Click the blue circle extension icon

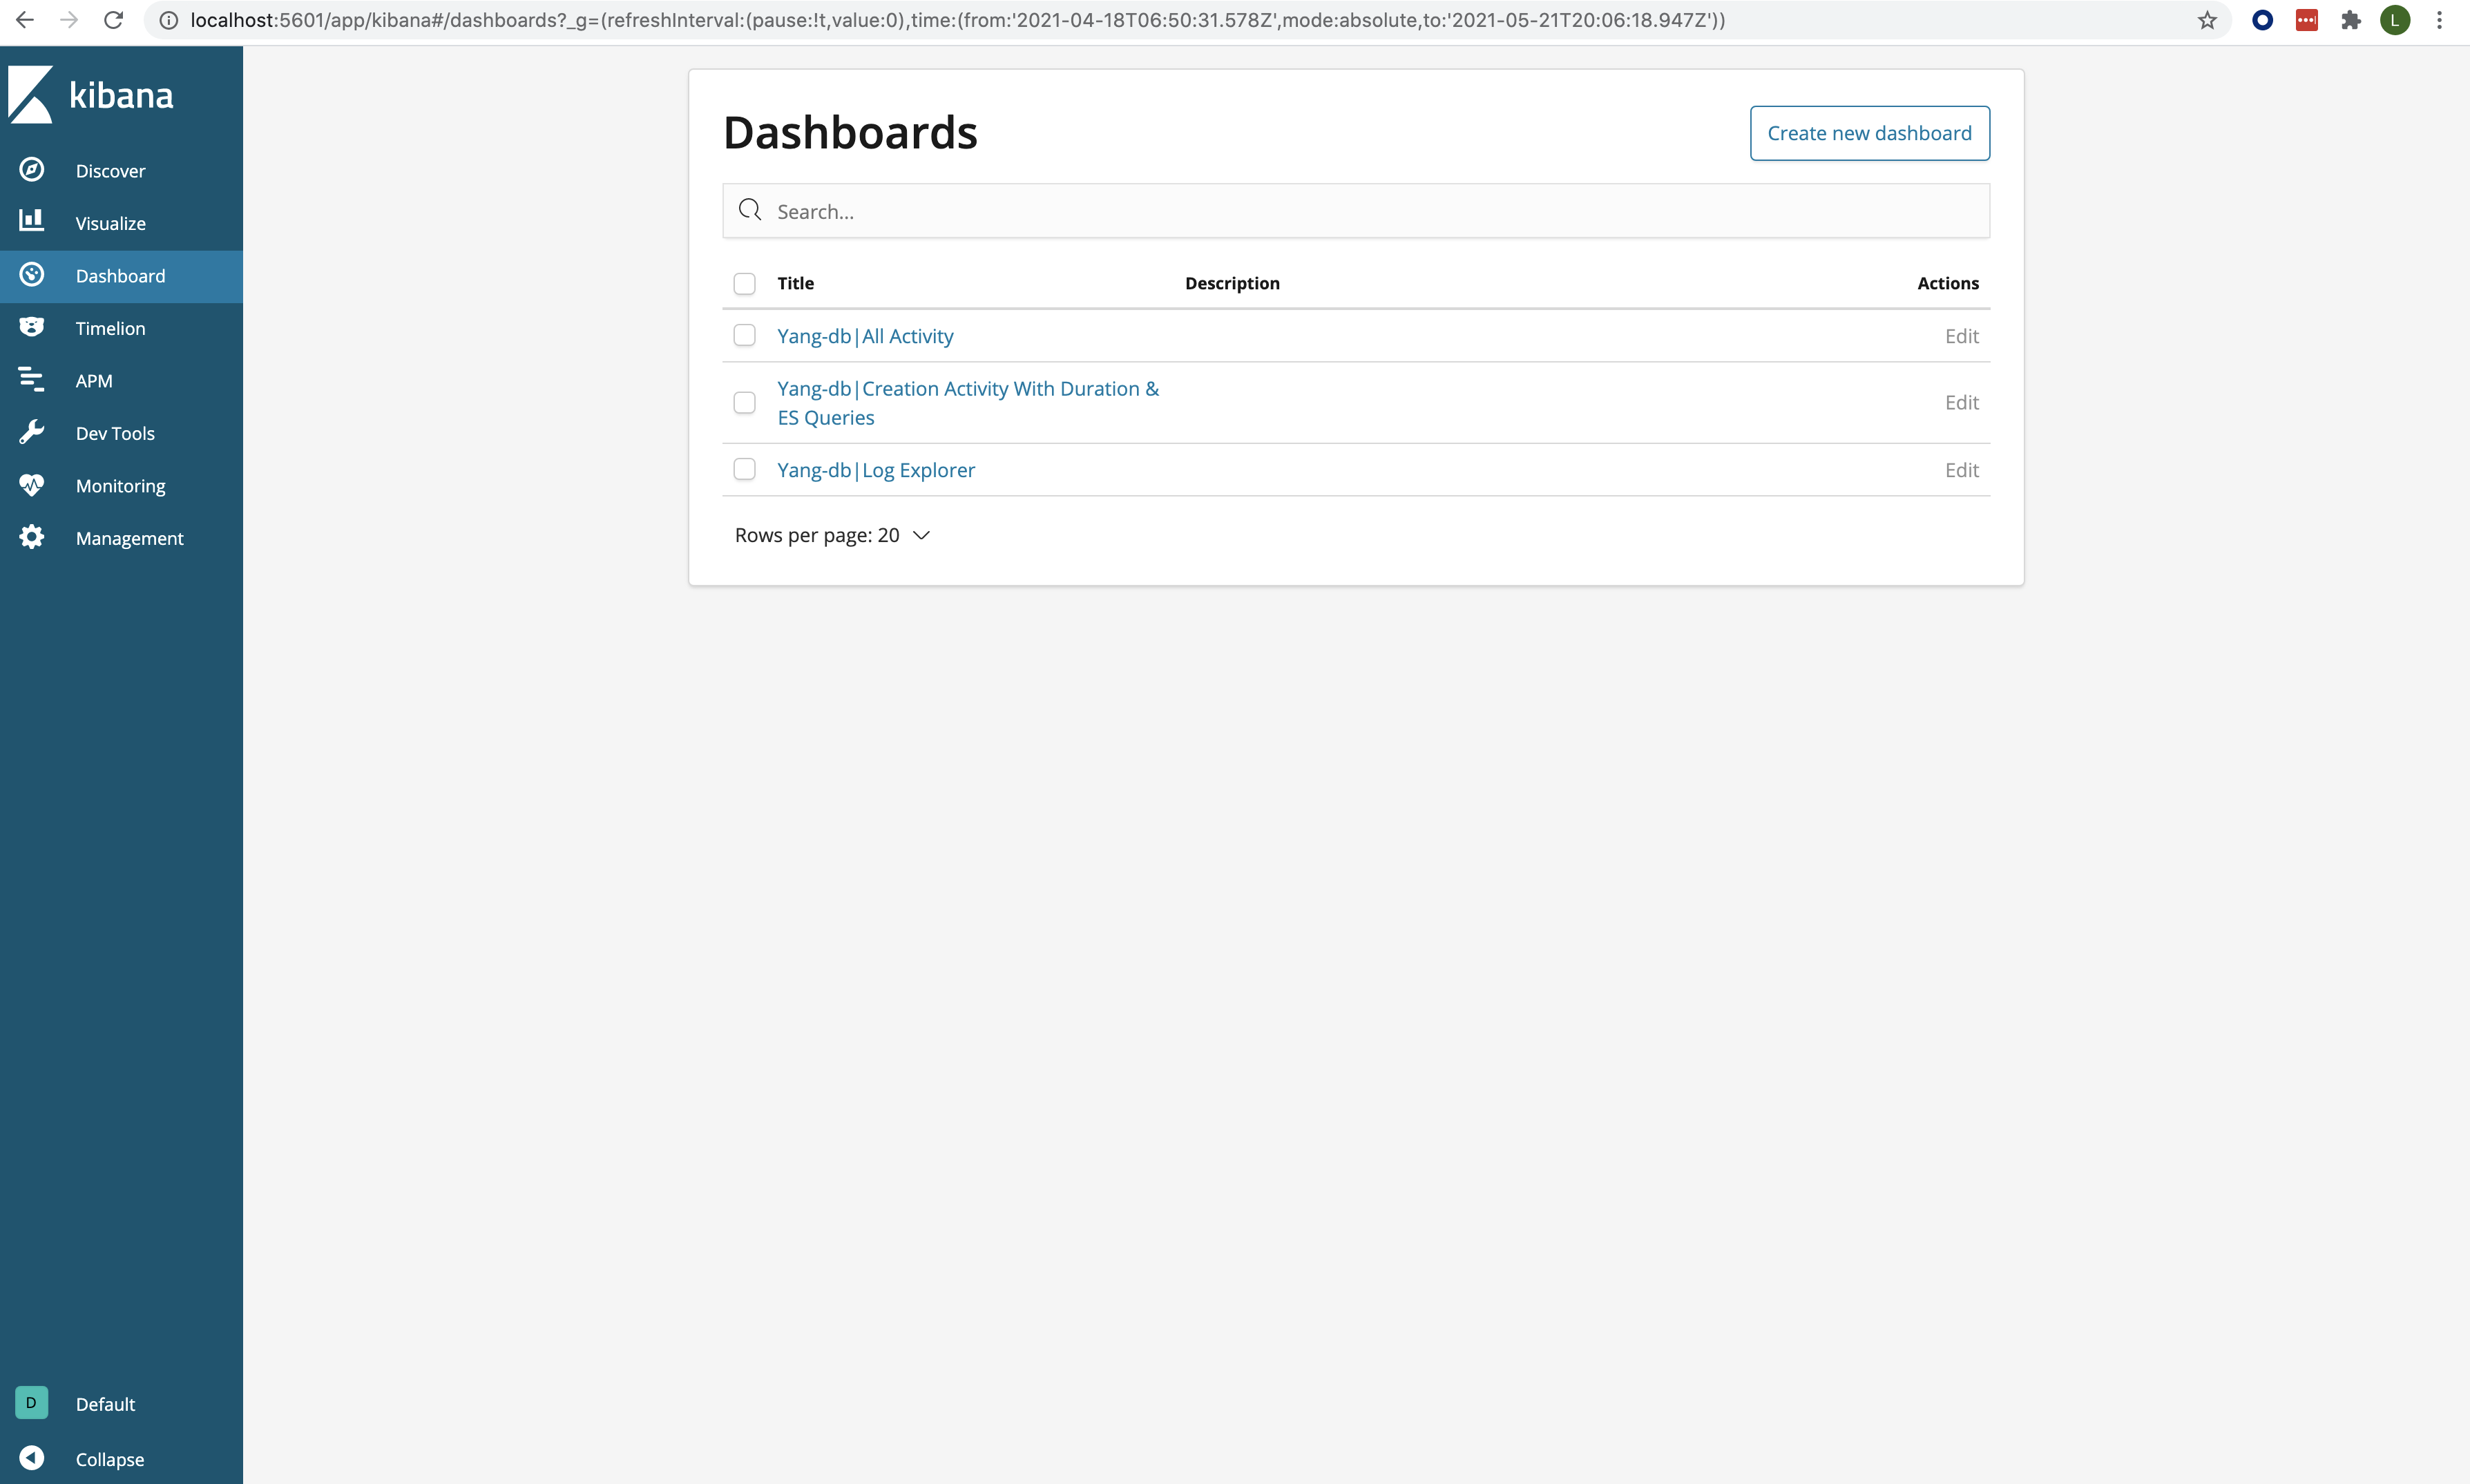[x=2263, y=20]
